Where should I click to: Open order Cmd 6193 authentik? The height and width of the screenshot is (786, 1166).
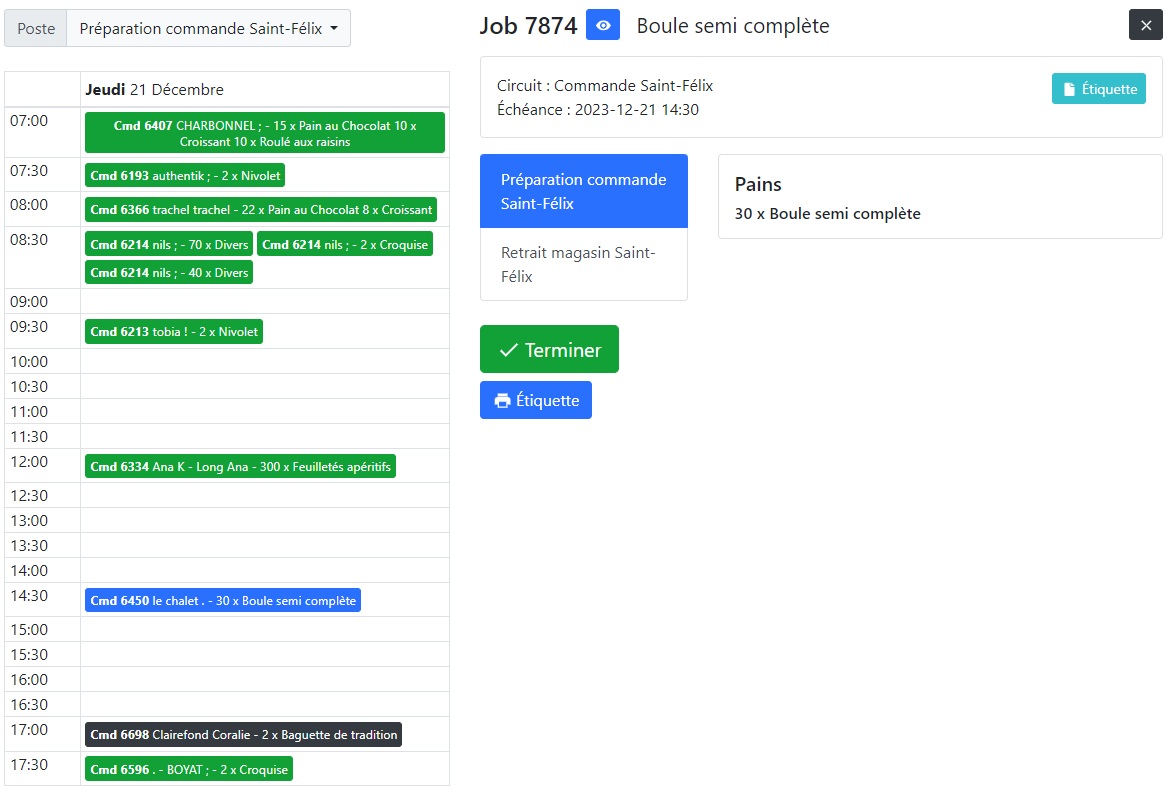coord(185,175)
